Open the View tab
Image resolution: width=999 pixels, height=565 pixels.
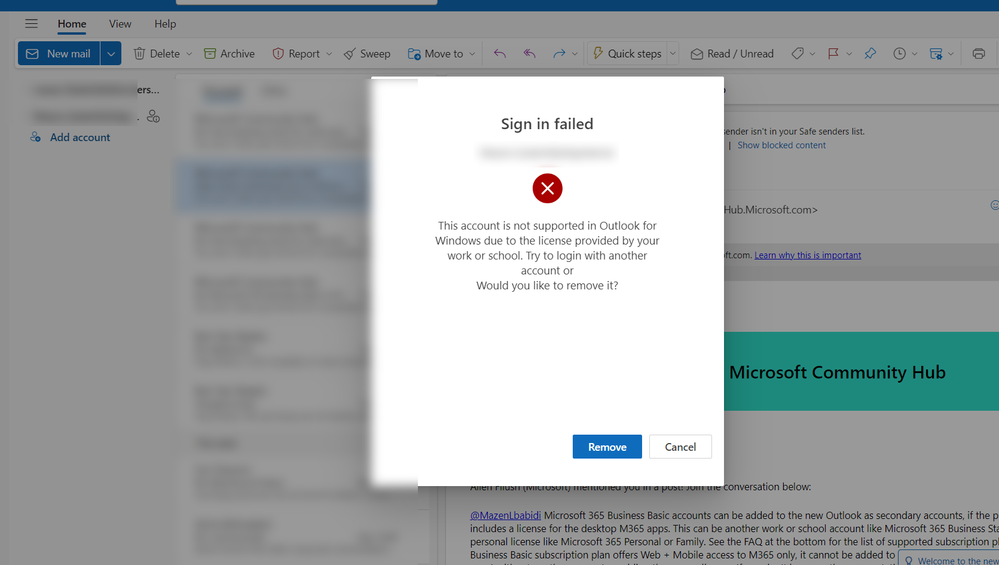(120, 24)
